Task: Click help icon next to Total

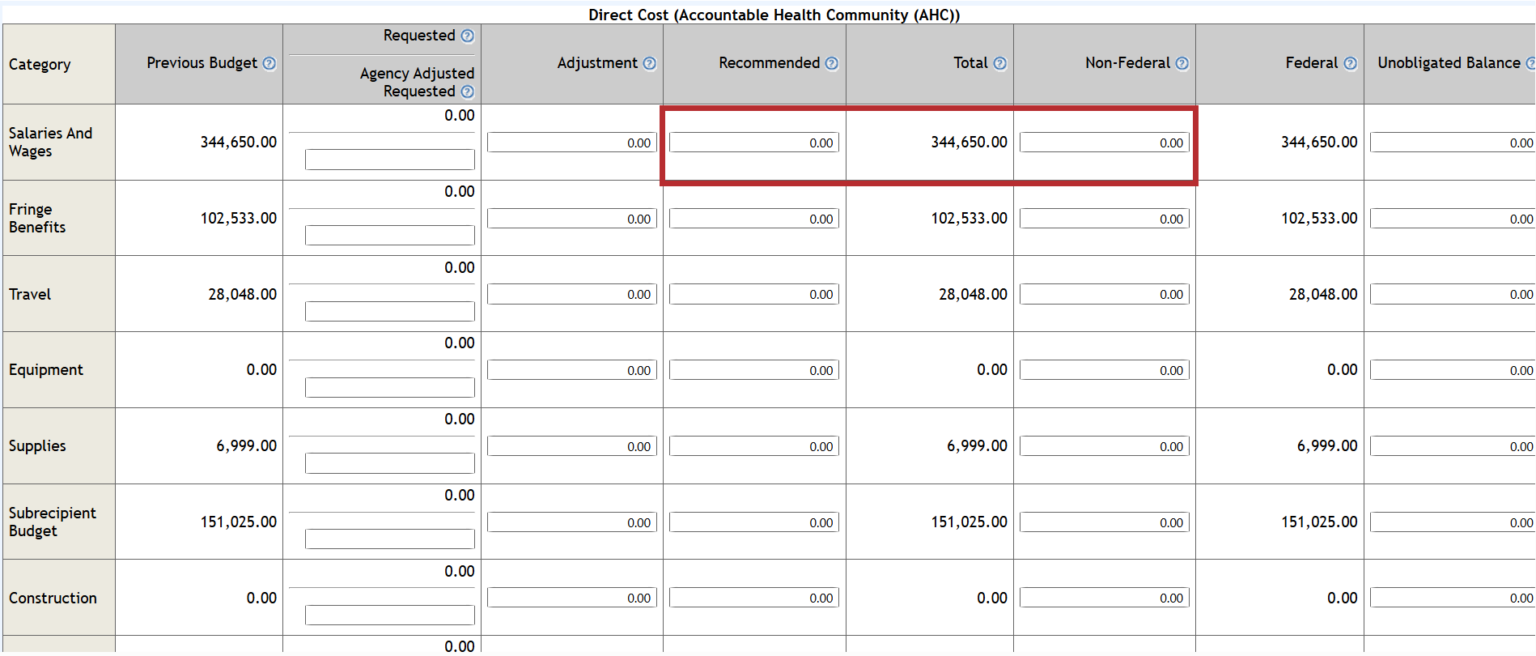Action: [x=1000, y=64]
